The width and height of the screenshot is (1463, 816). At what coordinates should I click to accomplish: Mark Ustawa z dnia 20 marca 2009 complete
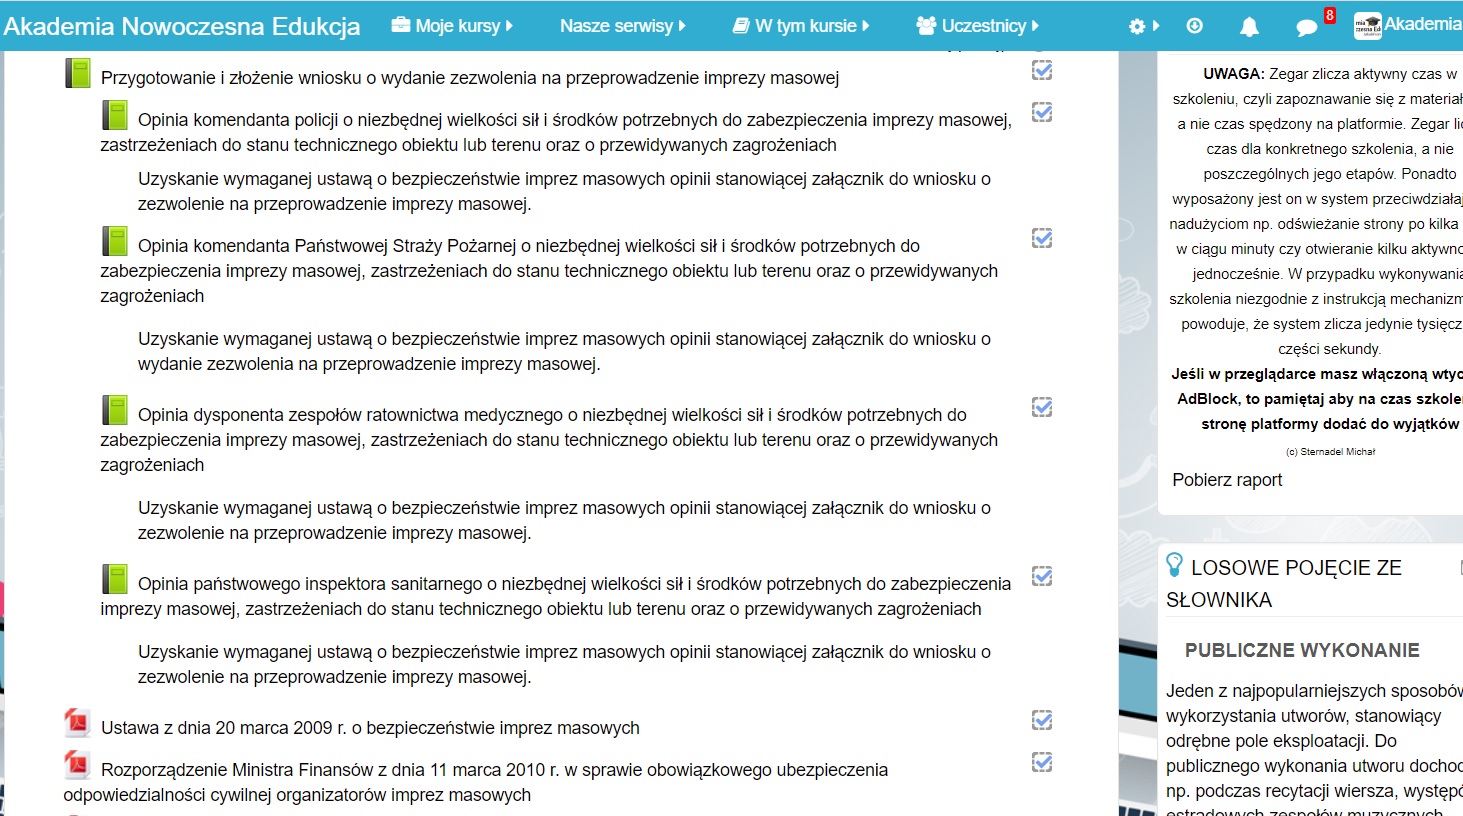1042,720
